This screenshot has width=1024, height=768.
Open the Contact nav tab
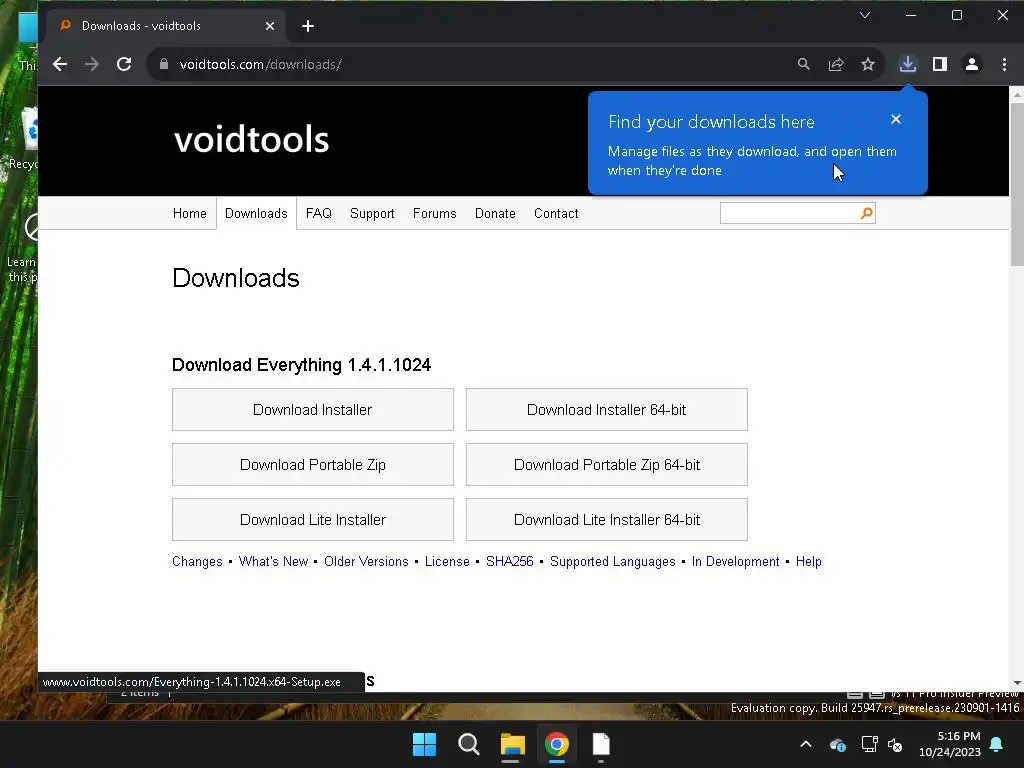[x=556, y=214]
